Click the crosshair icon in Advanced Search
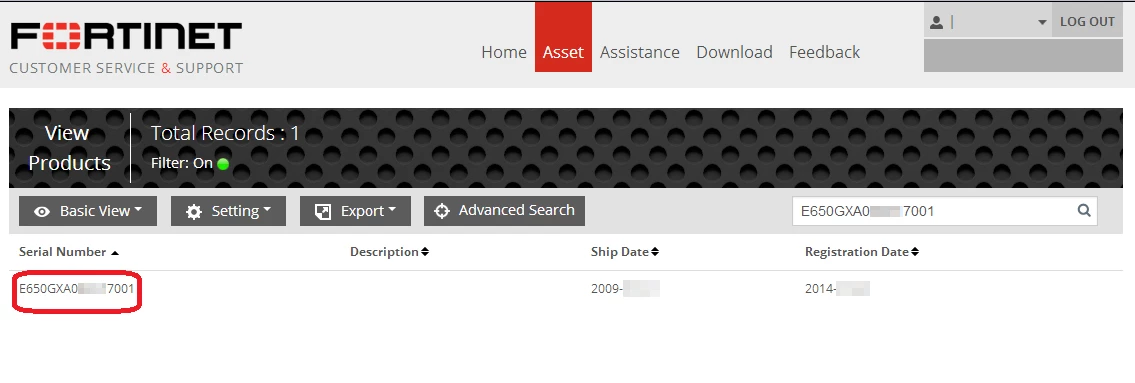The height and width of the screenshot is (383, 1135). coord(441,211)
